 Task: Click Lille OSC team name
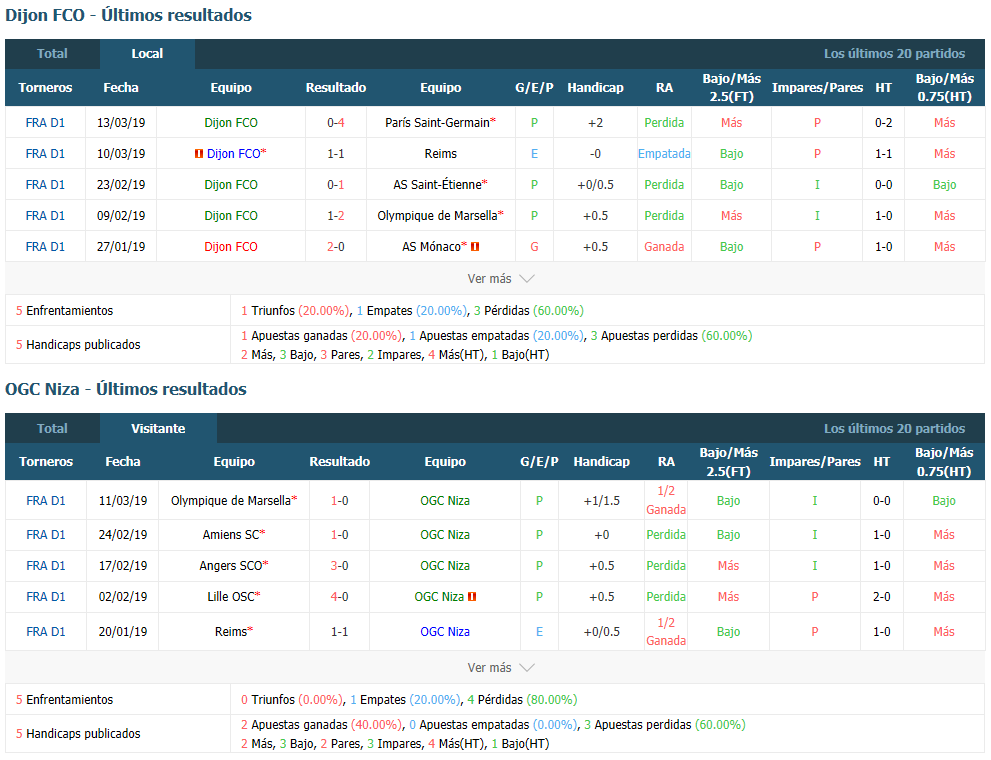point(231,596)
